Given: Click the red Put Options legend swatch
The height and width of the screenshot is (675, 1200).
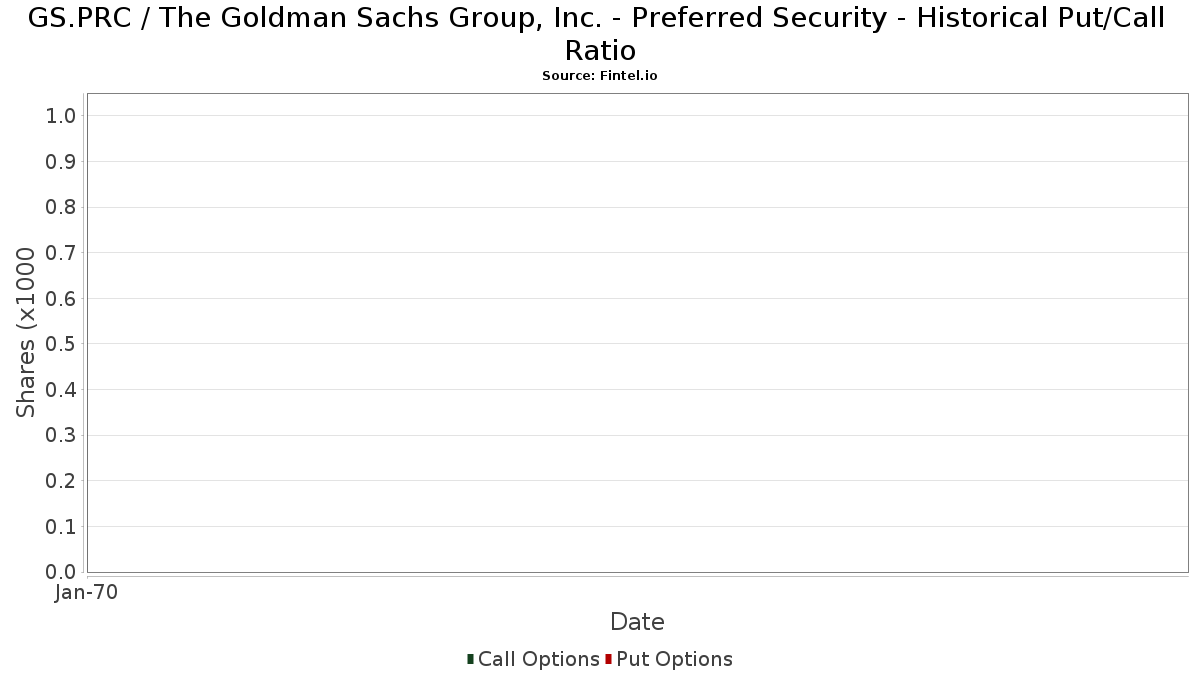Looking at the screenshot, I should 608,659.
